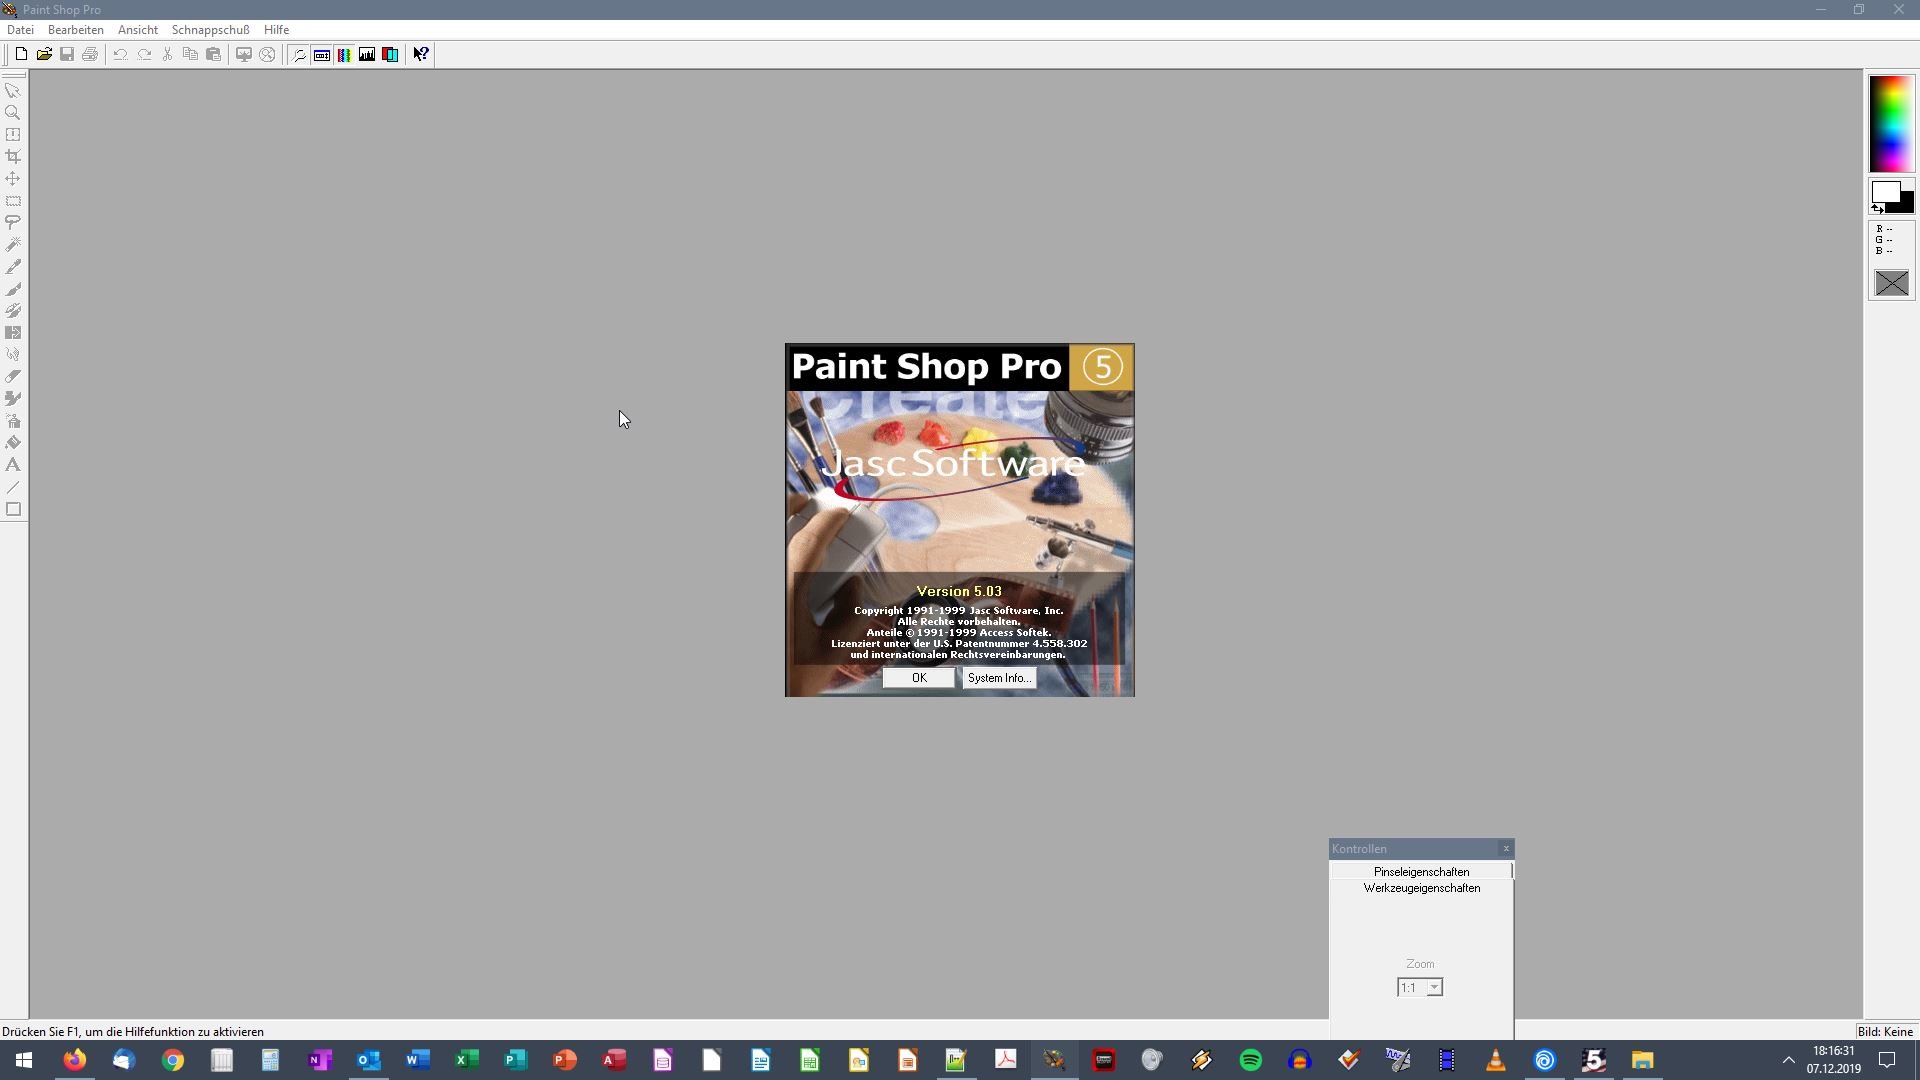Click the System Info... button
The width and height of the screenshot is (1920, 1080).
click(998, 678)
